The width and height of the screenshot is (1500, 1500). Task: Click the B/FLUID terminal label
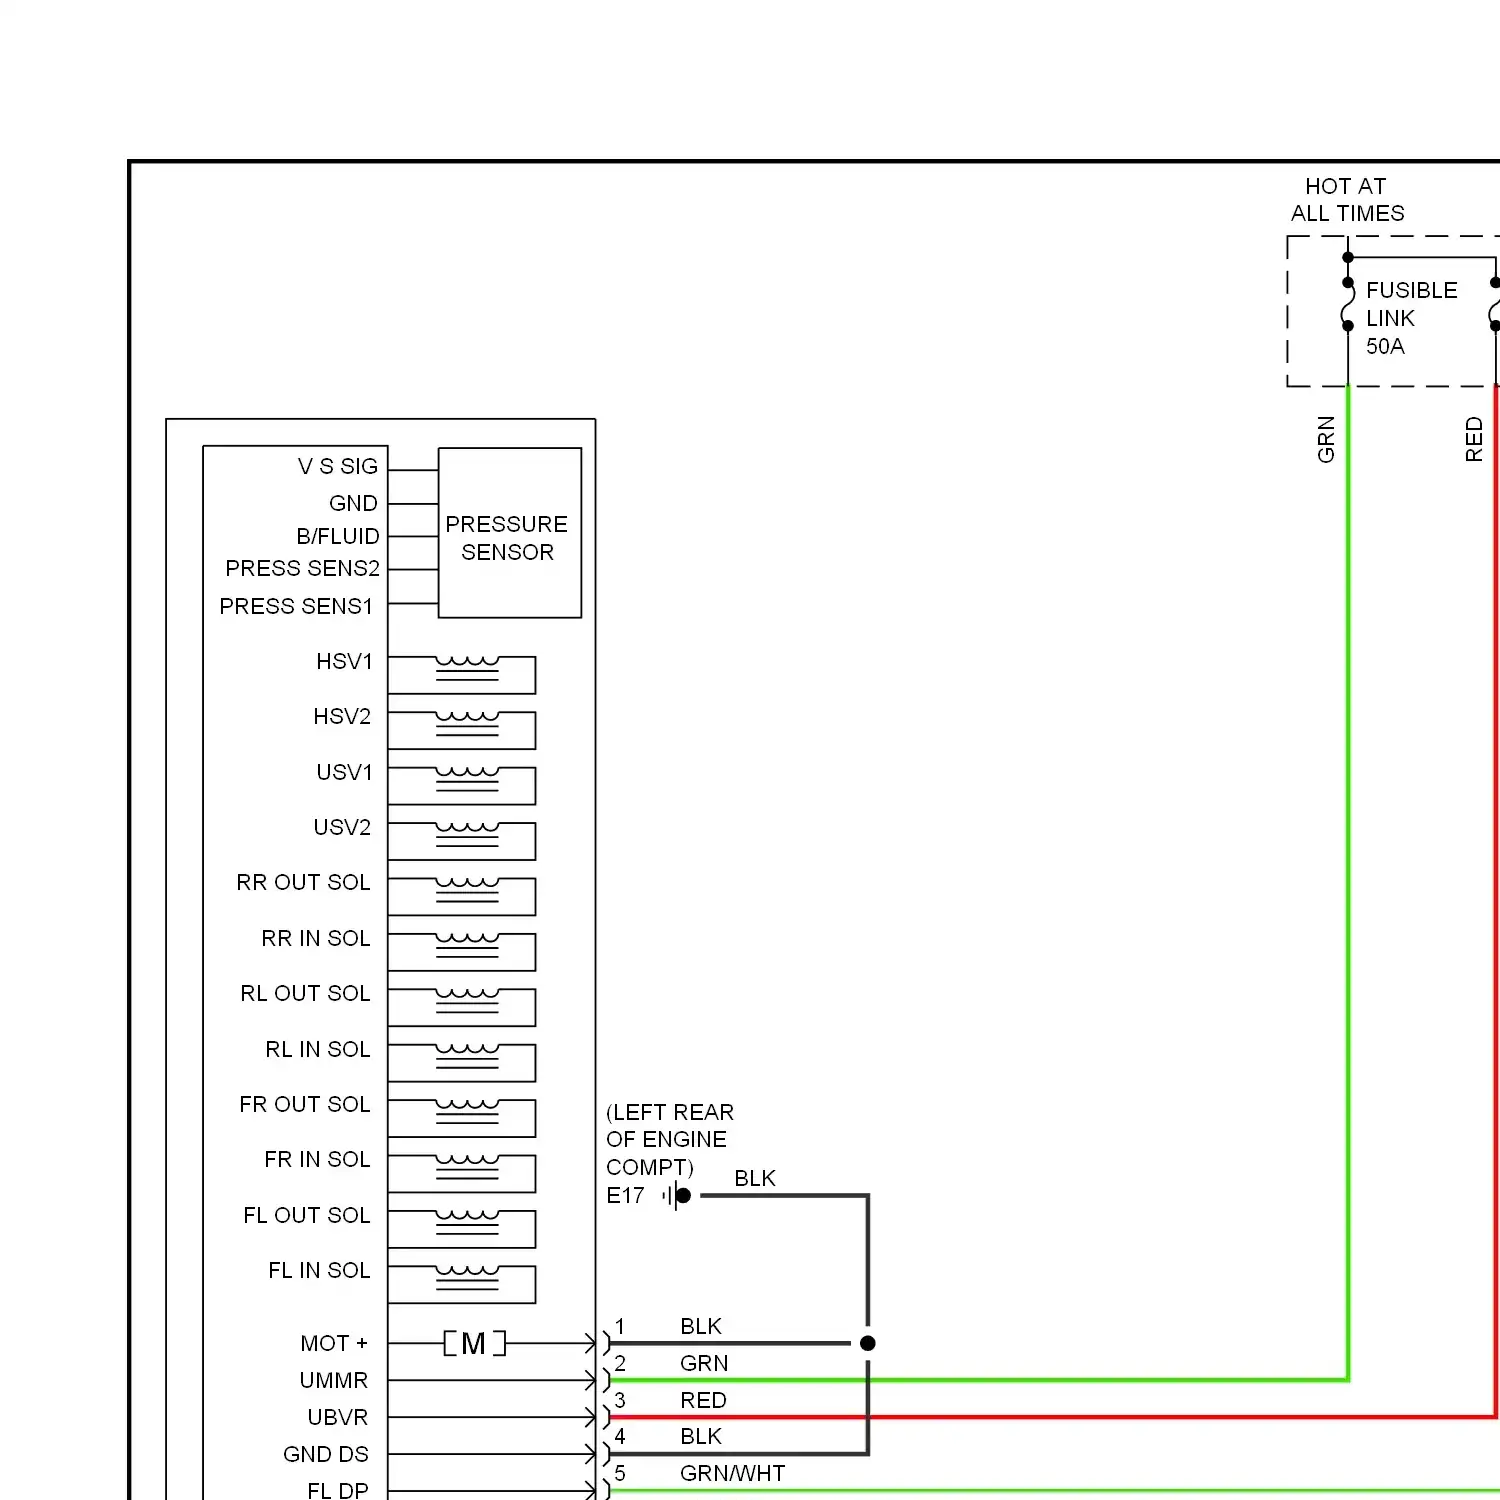pyautogui.click(x=338, y=536)
